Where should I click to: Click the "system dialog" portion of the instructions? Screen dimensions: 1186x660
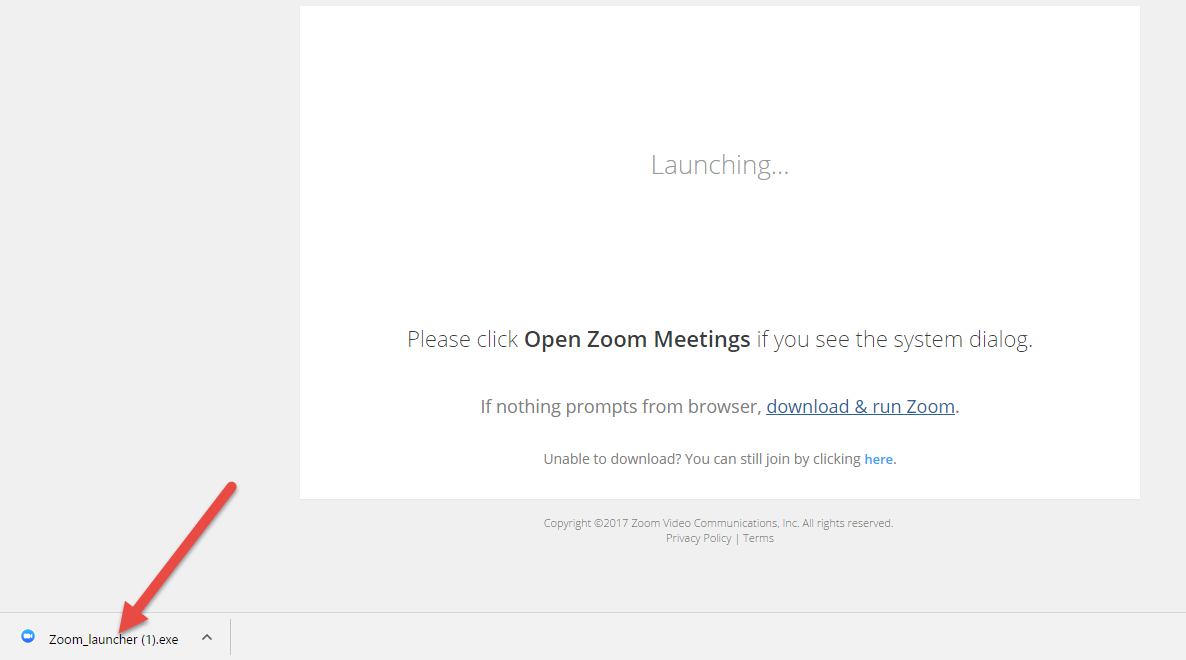click(x=977, y=339)
